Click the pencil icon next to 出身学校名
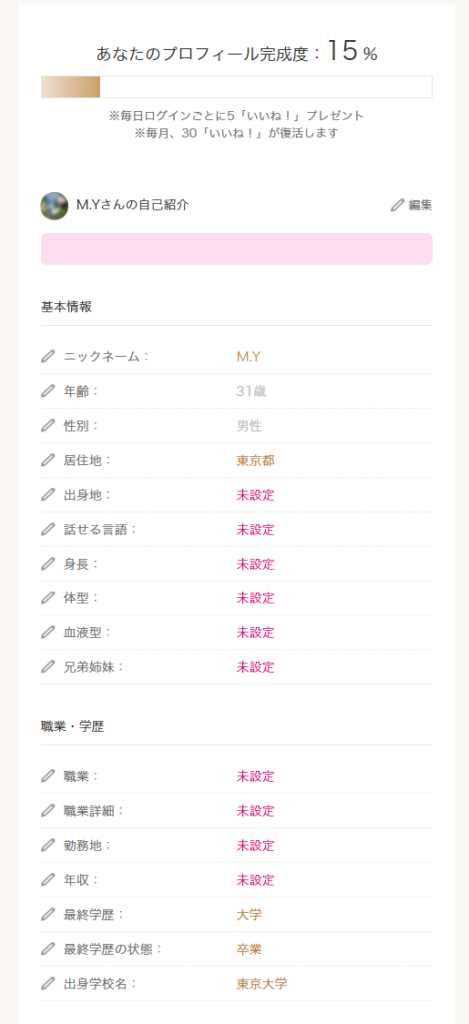This screenshot has width=469, height=1024. click(48, 983)
